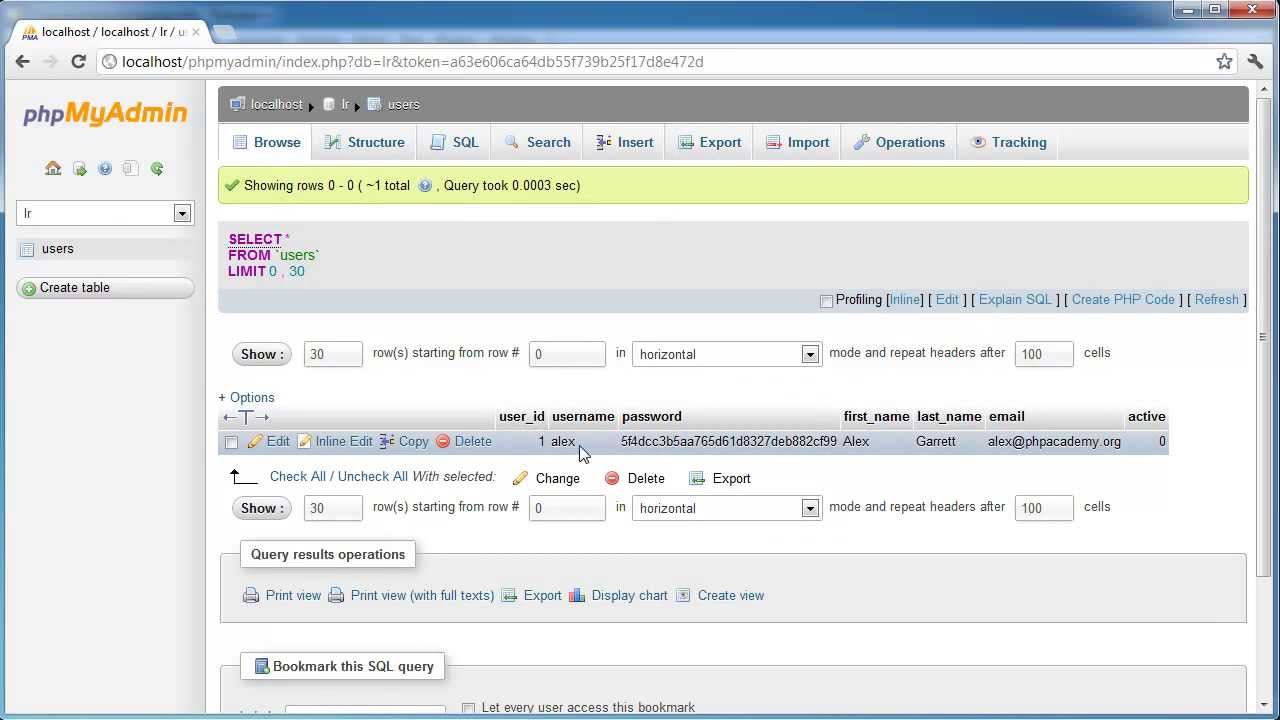The image size is (1280, 720).
Task: Open the Tracking tab
Action: click(1009, 142)
